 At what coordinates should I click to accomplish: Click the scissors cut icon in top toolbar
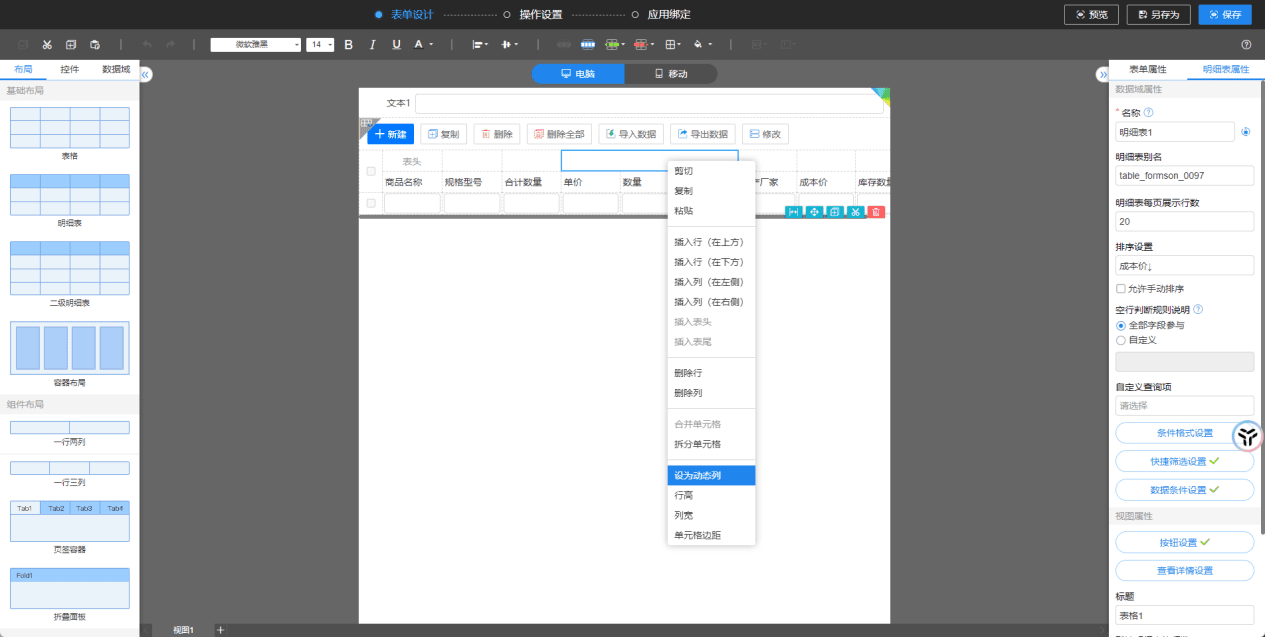tap(46, 45)
